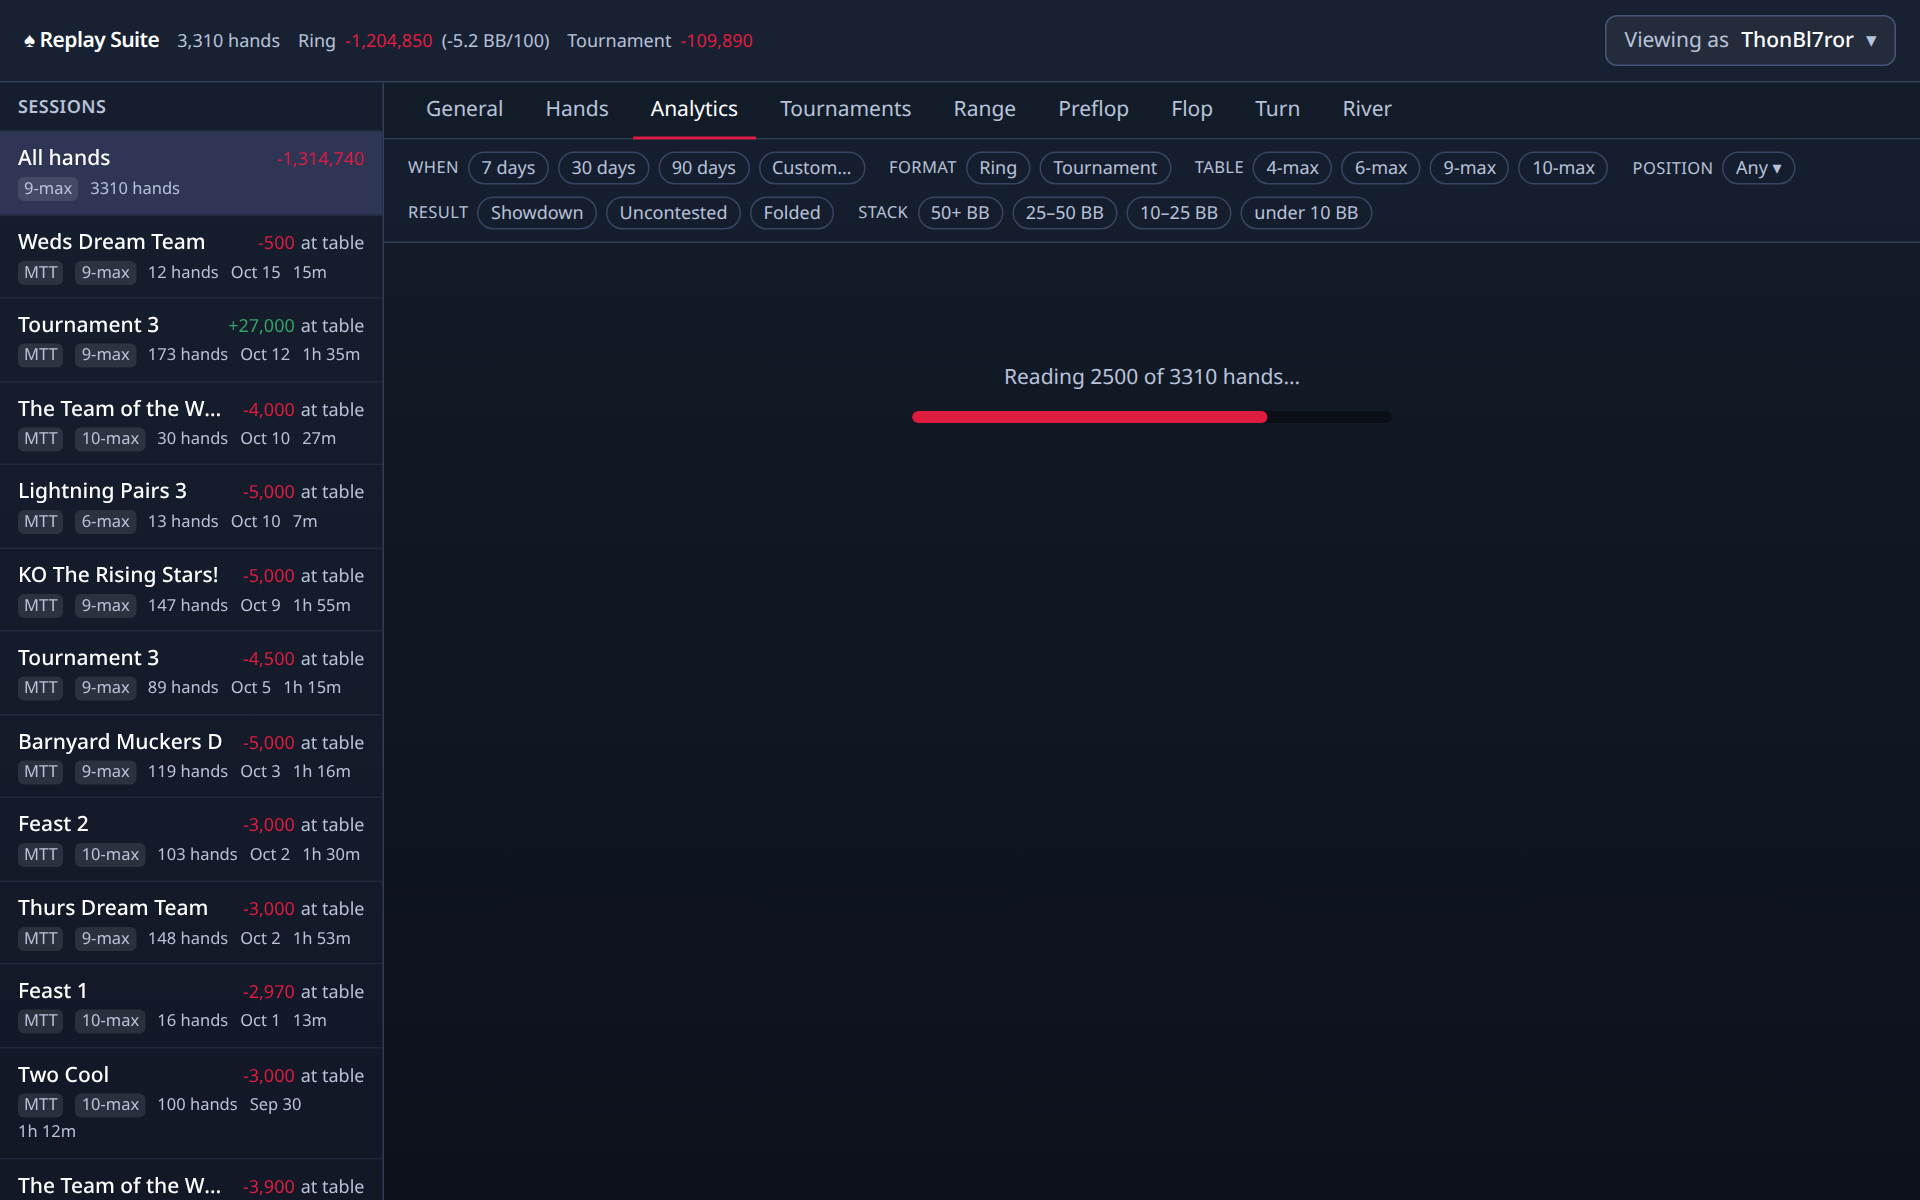
Task: Toggle the Showdown result filter
Action: [x=536, y=213]
